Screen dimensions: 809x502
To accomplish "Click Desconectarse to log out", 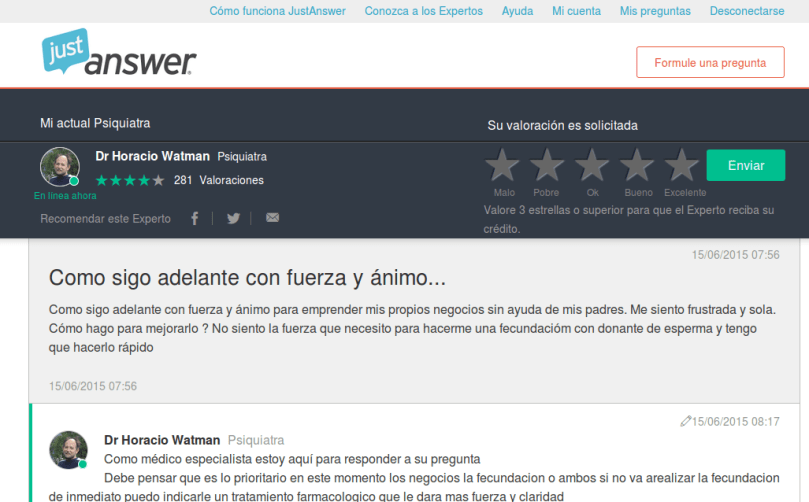I will [747, 11].
